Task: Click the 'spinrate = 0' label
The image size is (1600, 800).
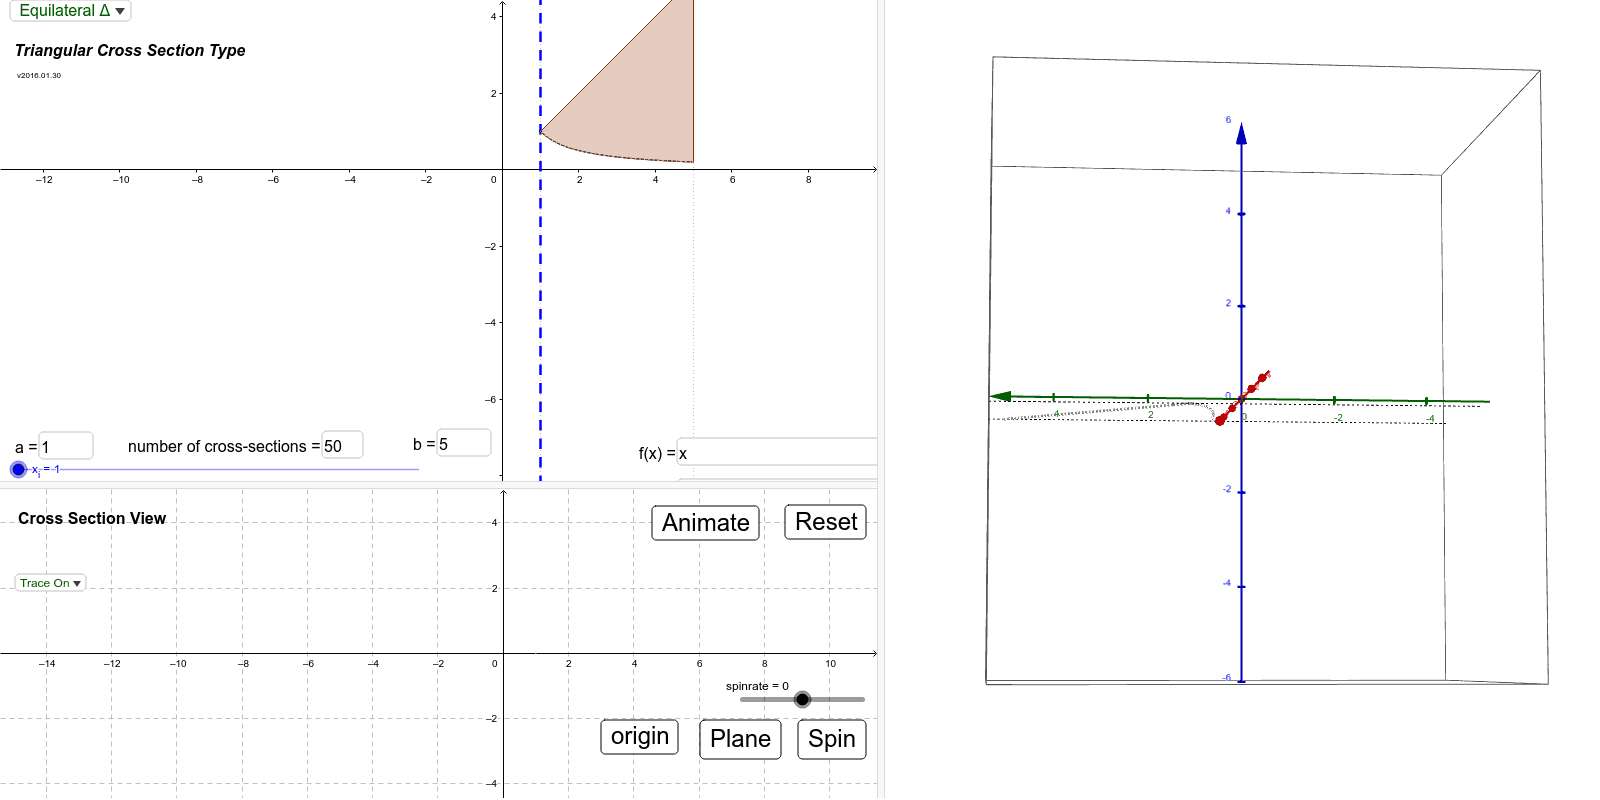Action: pyautogui.click(x=757, y=686)
